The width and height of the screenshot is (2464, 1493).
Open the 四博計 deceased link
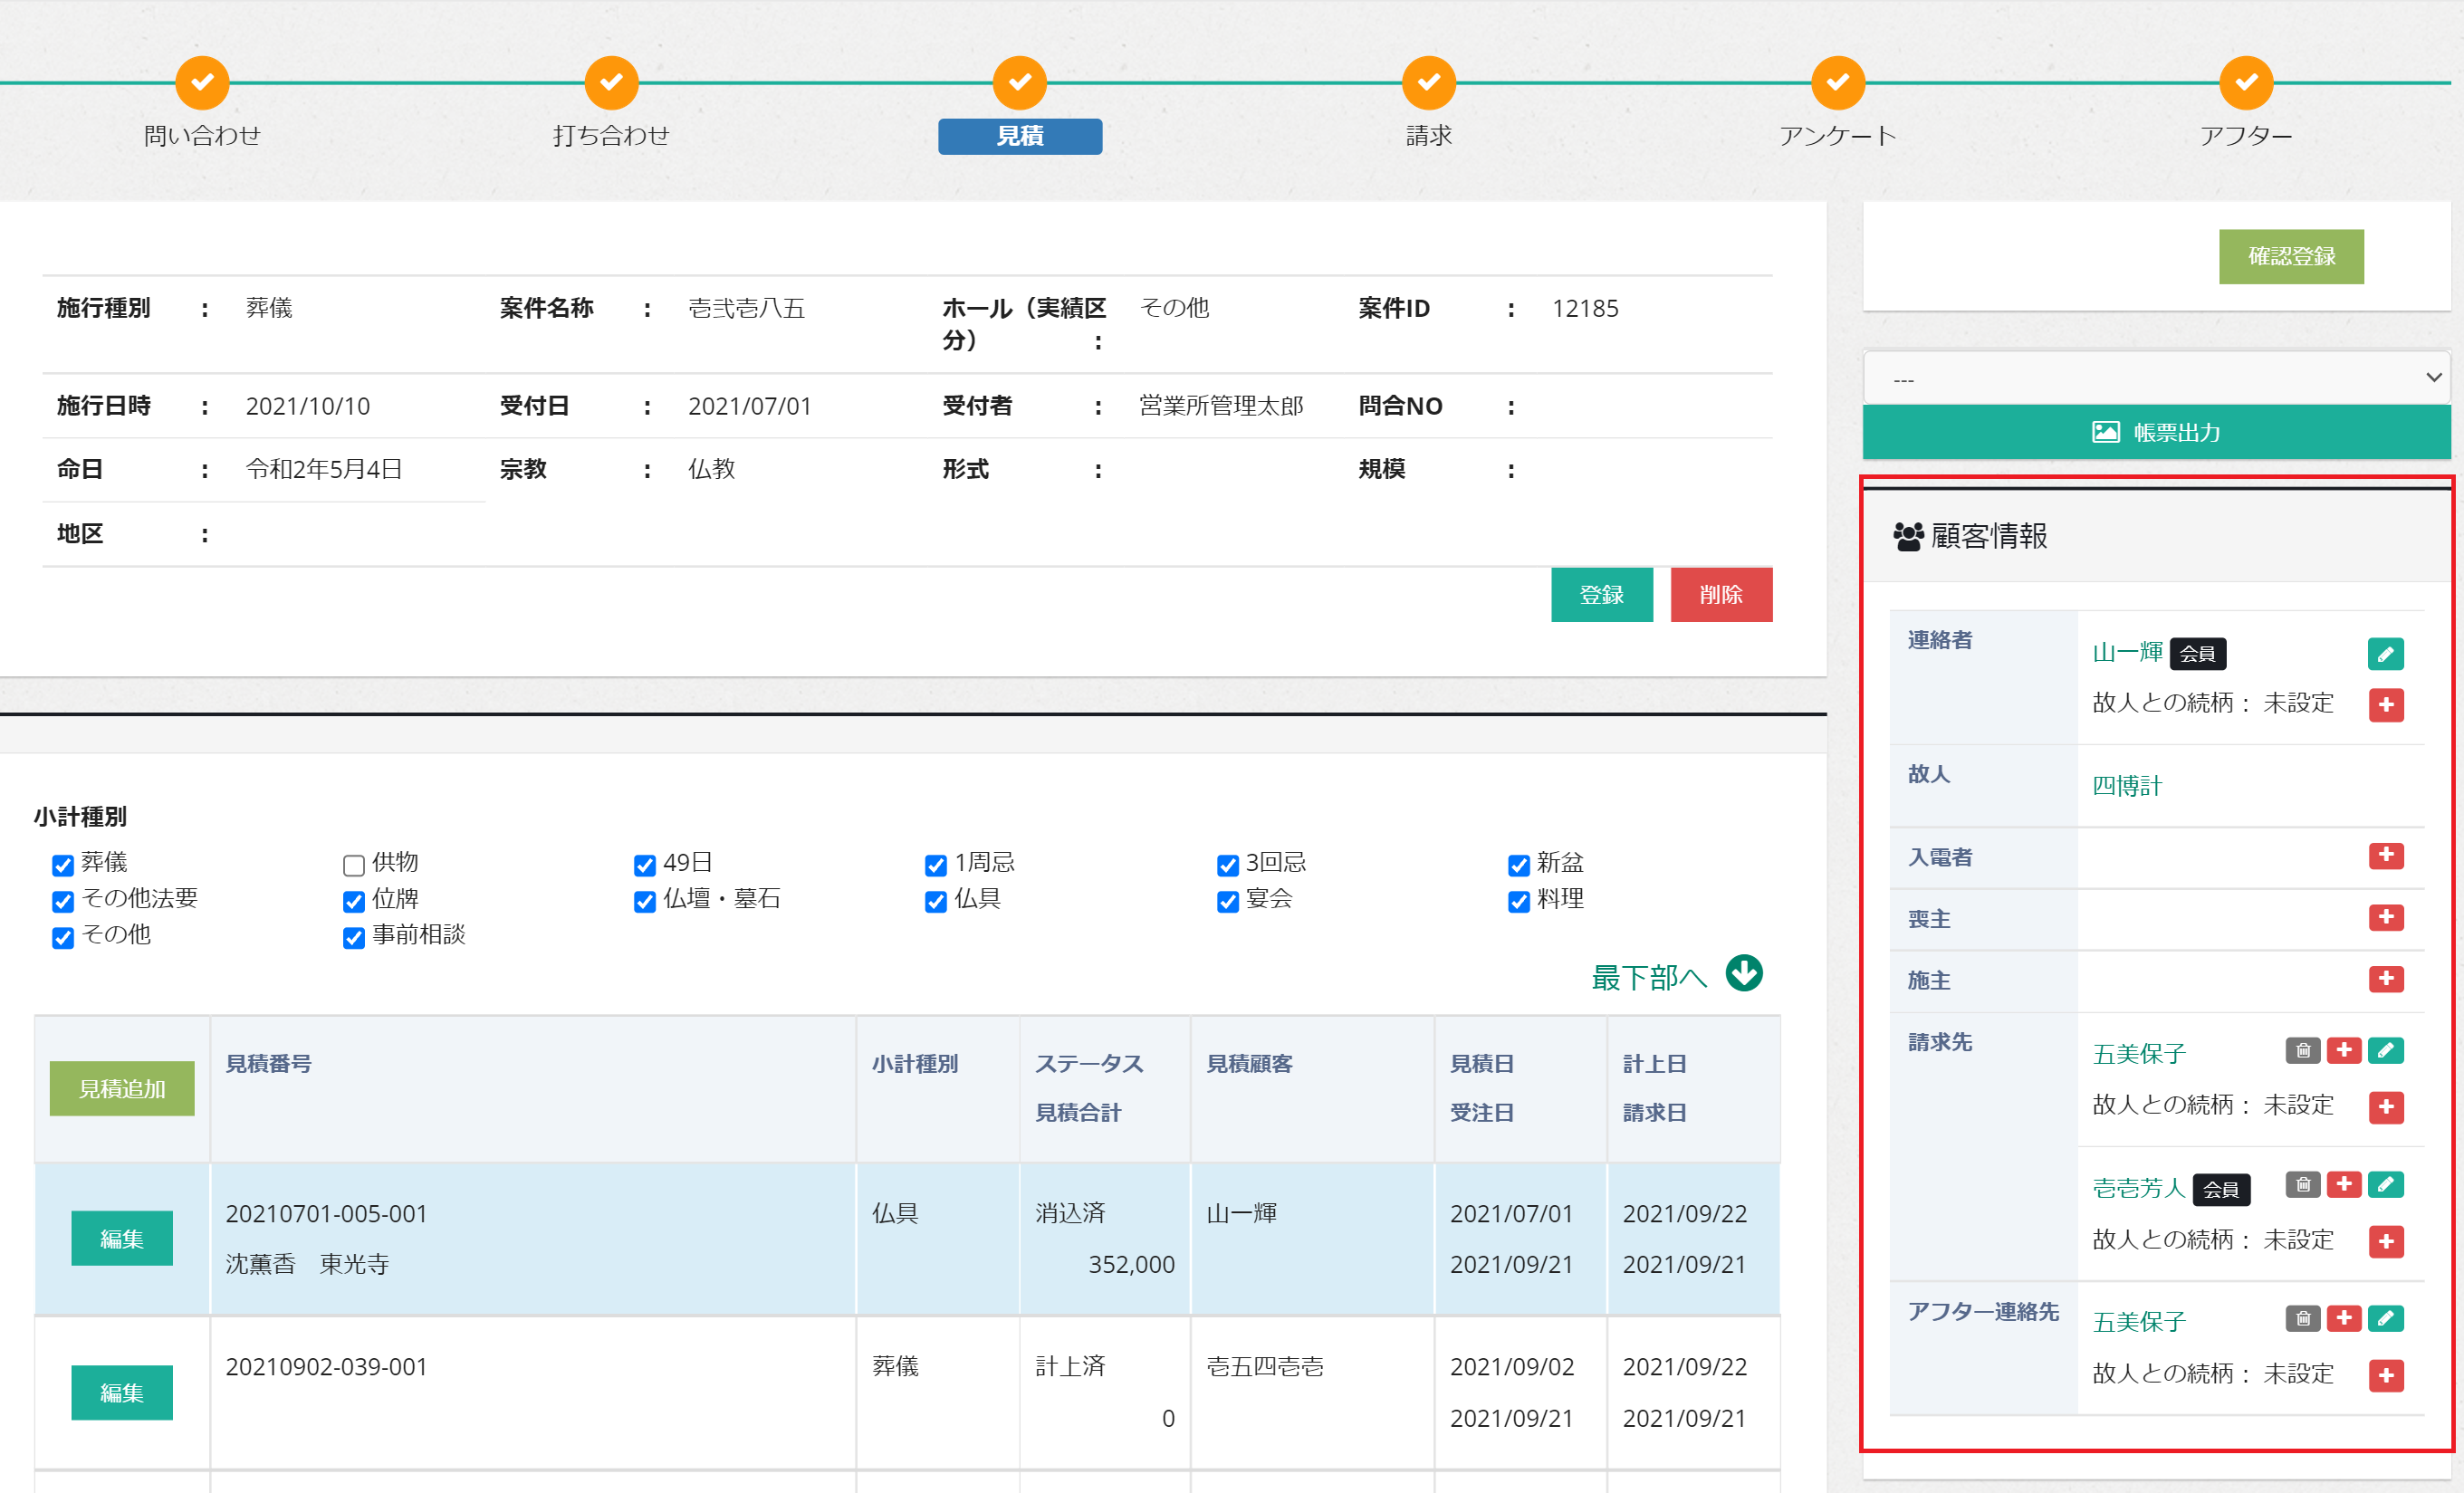pos(2126,786)
